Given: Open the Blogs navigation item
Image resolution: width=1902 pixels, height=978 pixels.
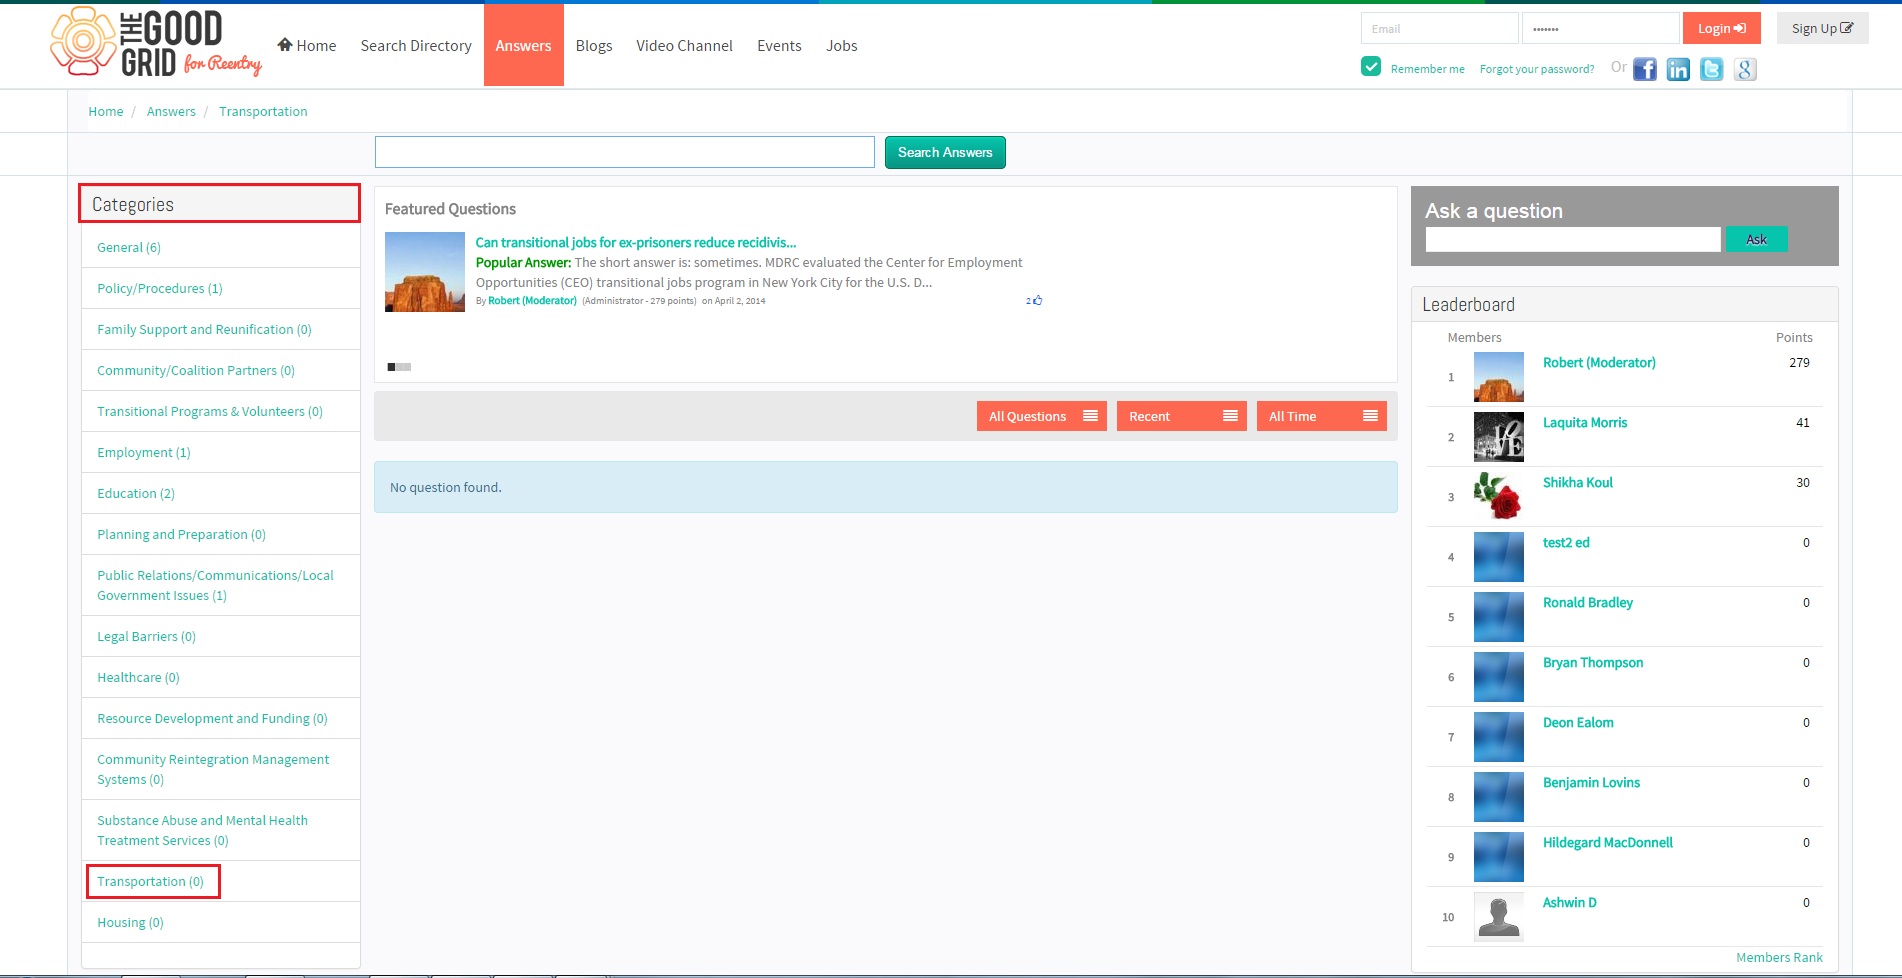Looking at the screenshot, I should click(x=594, y=45).
